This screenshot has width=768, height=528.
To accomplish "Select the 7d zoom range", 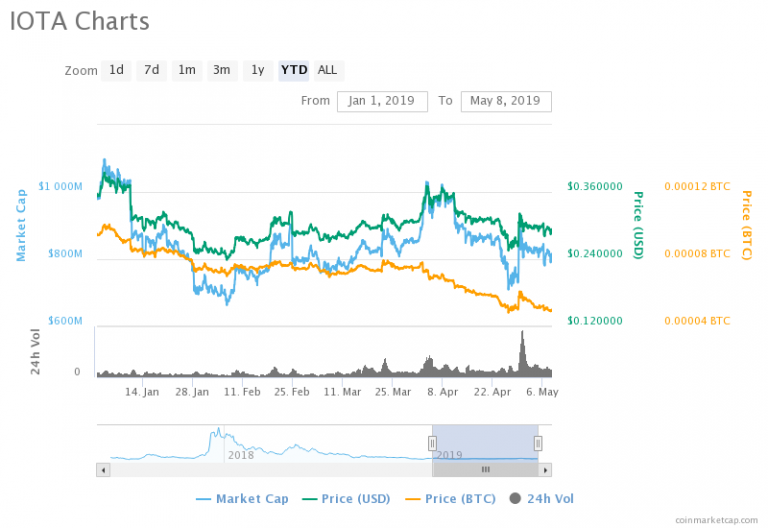I will pos(151,70).
